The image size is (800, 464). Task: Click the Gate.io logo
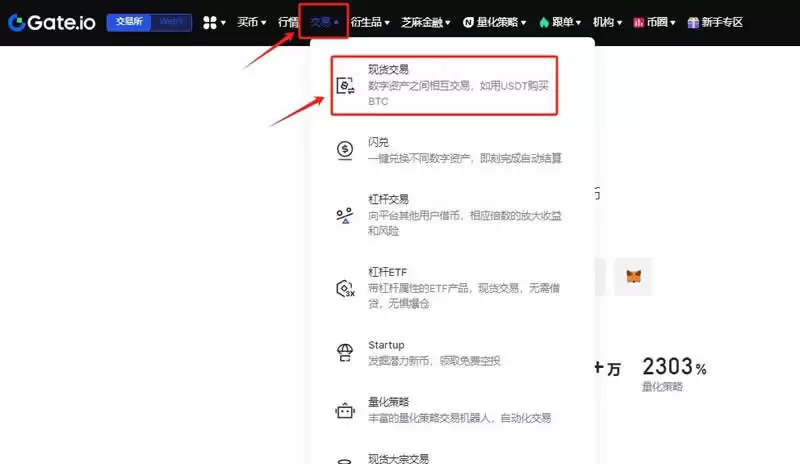(52, 22)
